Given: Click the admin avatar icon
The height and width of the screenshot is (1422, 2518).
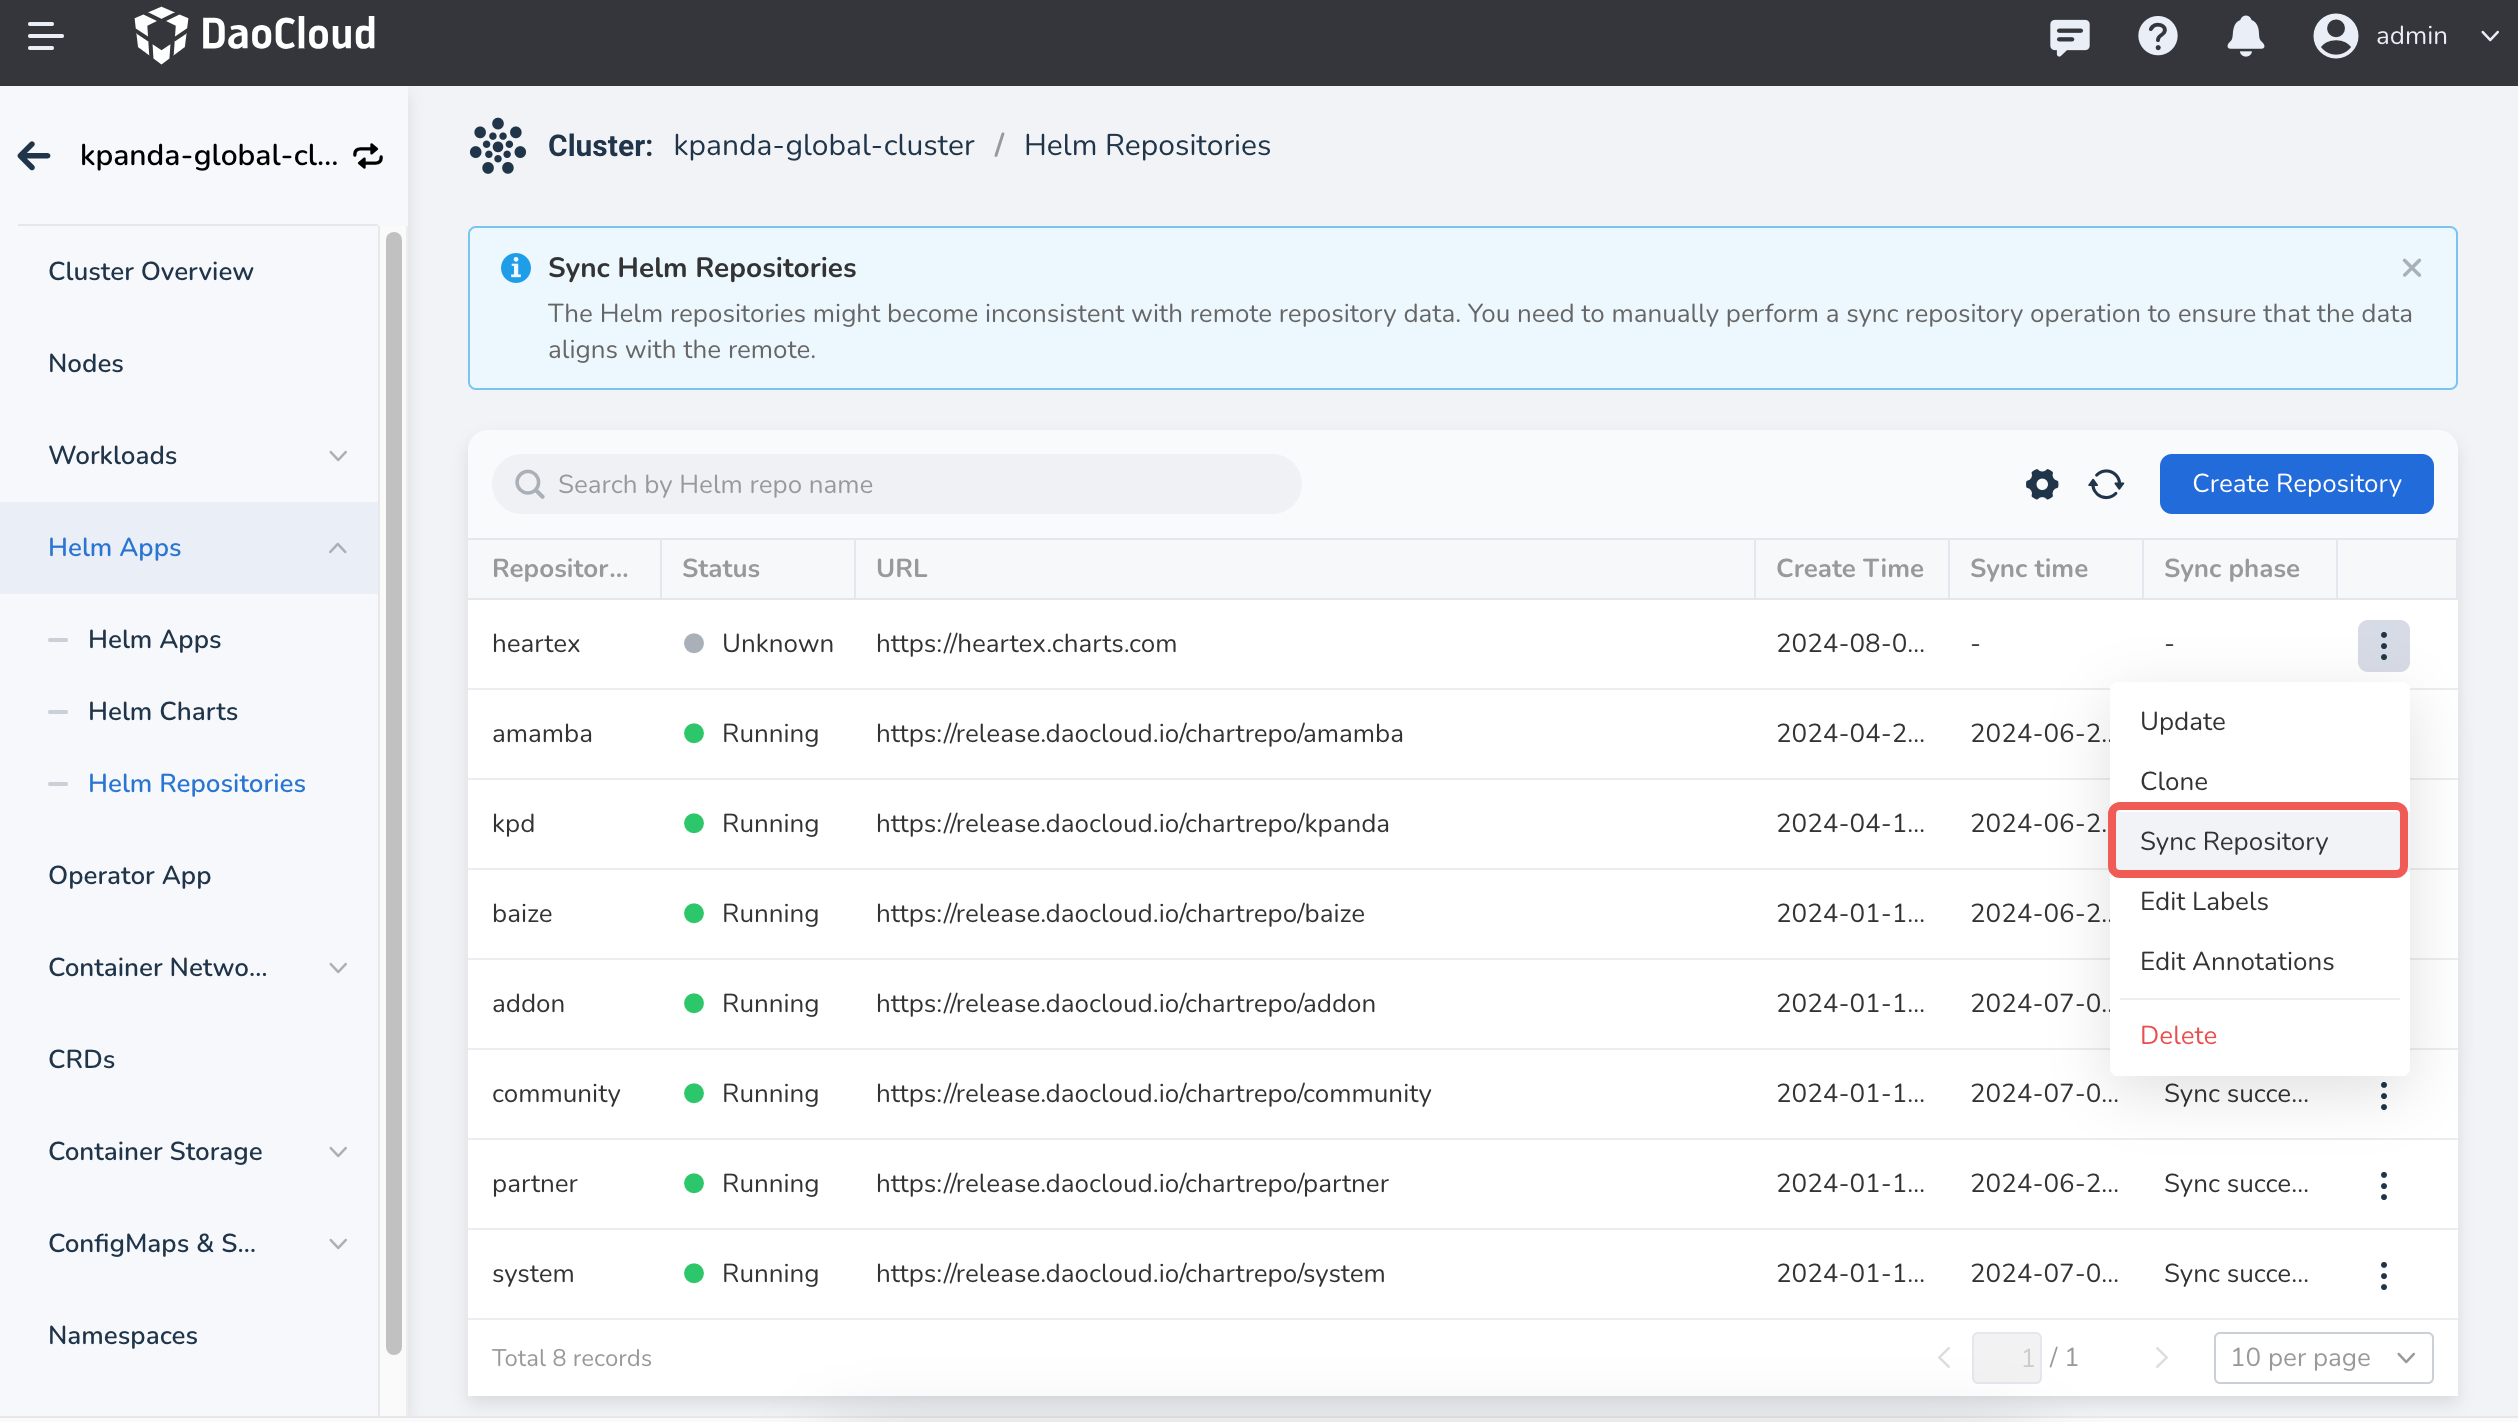Looking at the screenshot, I should pos(2334,36).
